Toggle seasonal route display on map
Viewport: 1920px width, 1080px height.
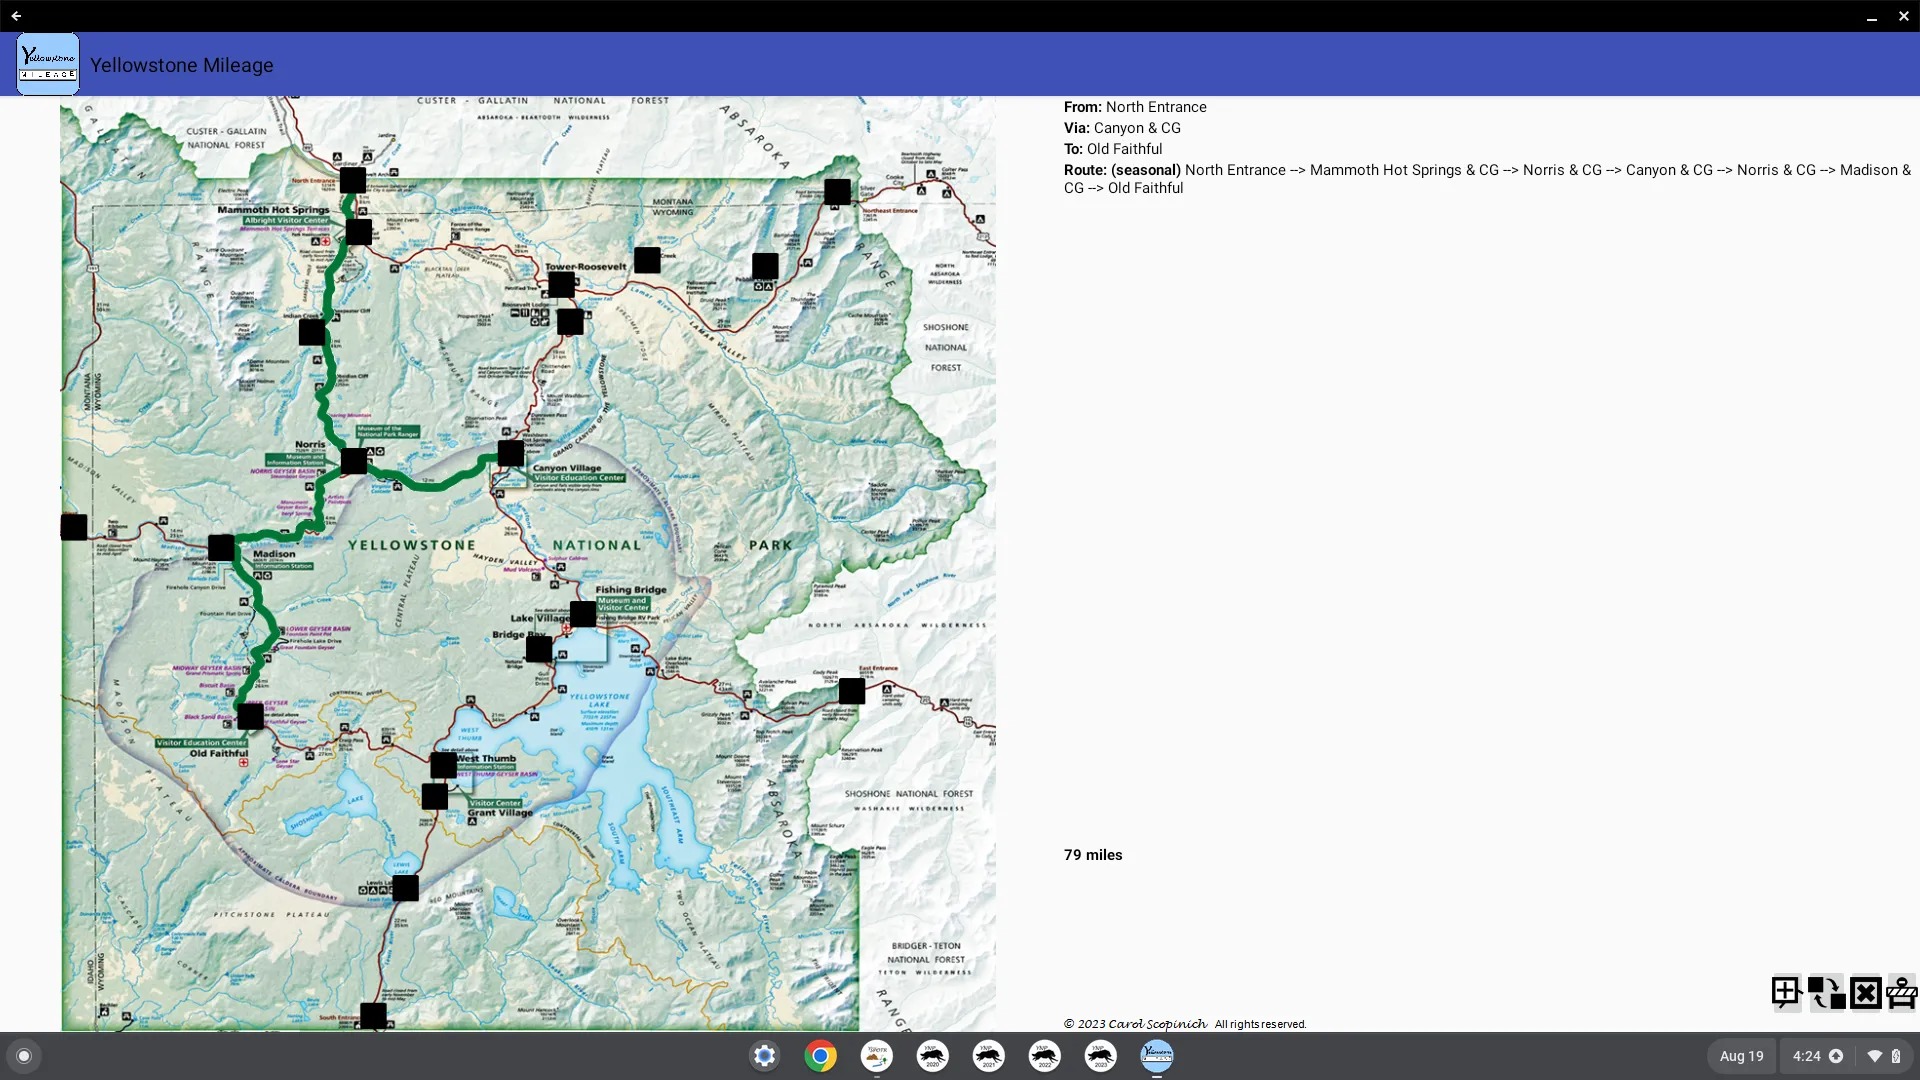[x=1900, y=993]
